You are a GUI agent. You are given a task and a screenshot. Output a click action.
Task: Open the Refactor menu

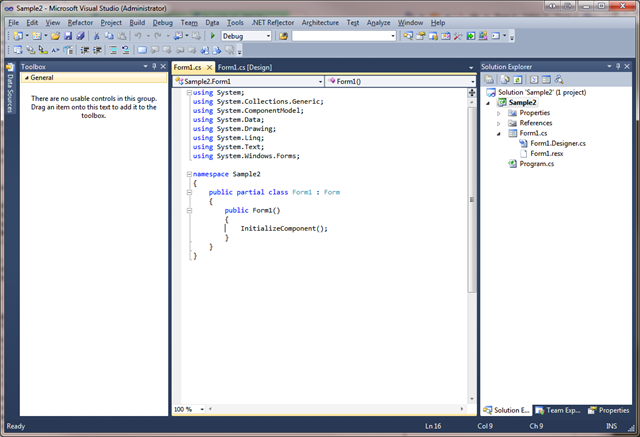point(80,22)
